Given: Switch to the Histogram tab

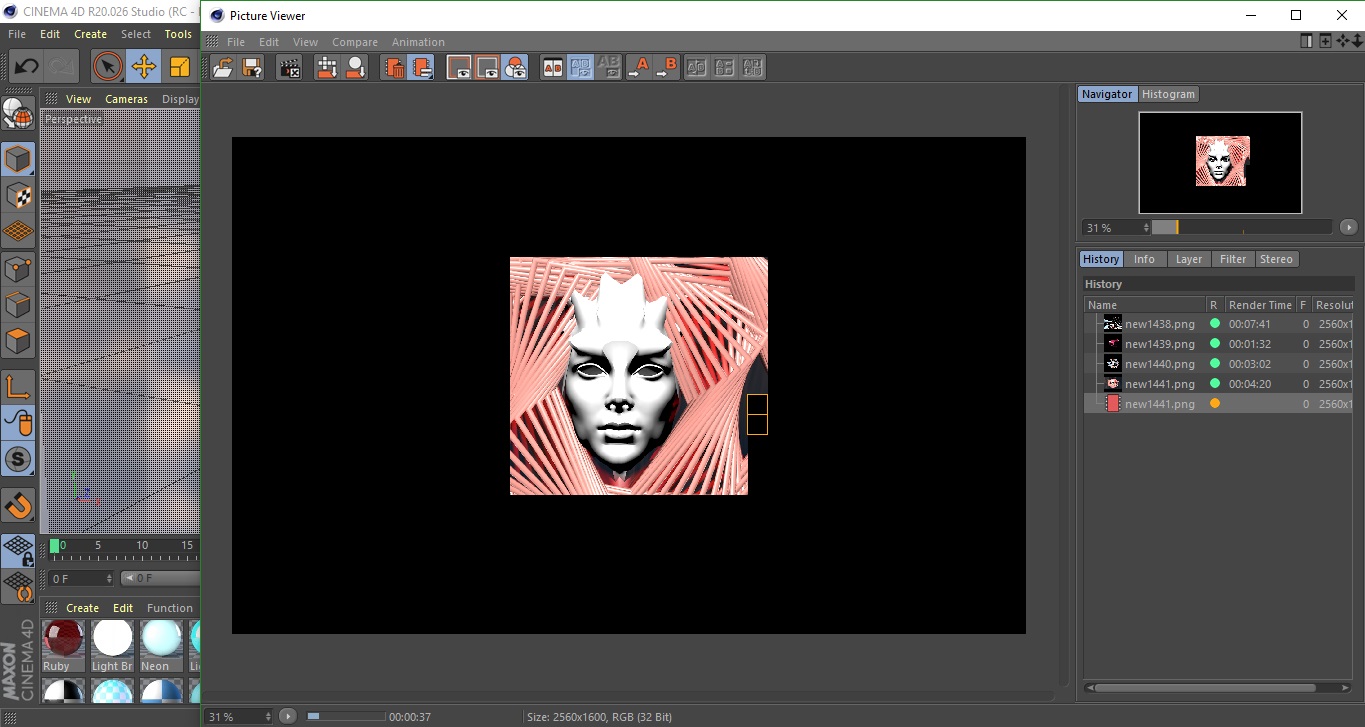Looking at the screenshot, I should (1168, 94).
